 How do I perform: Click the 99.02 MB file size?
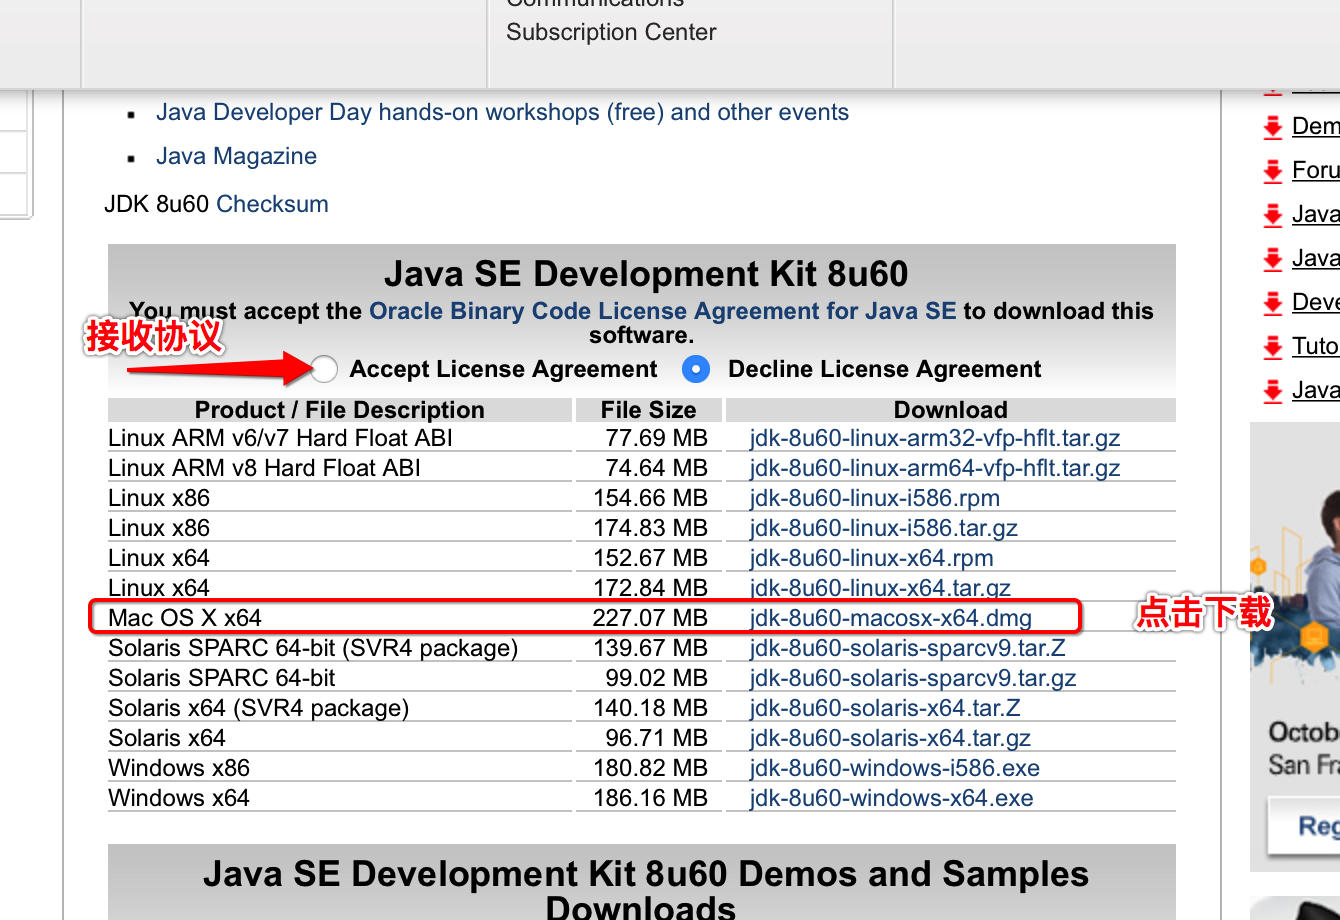(x=656, y=678)
